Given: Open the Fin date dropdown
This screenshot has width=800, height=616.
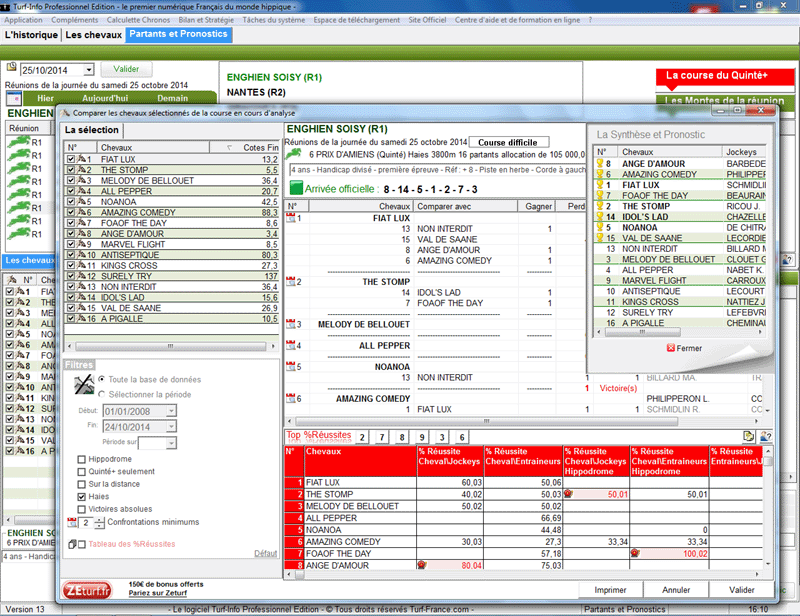Looking at the screenshot, I should coord(171,427).
